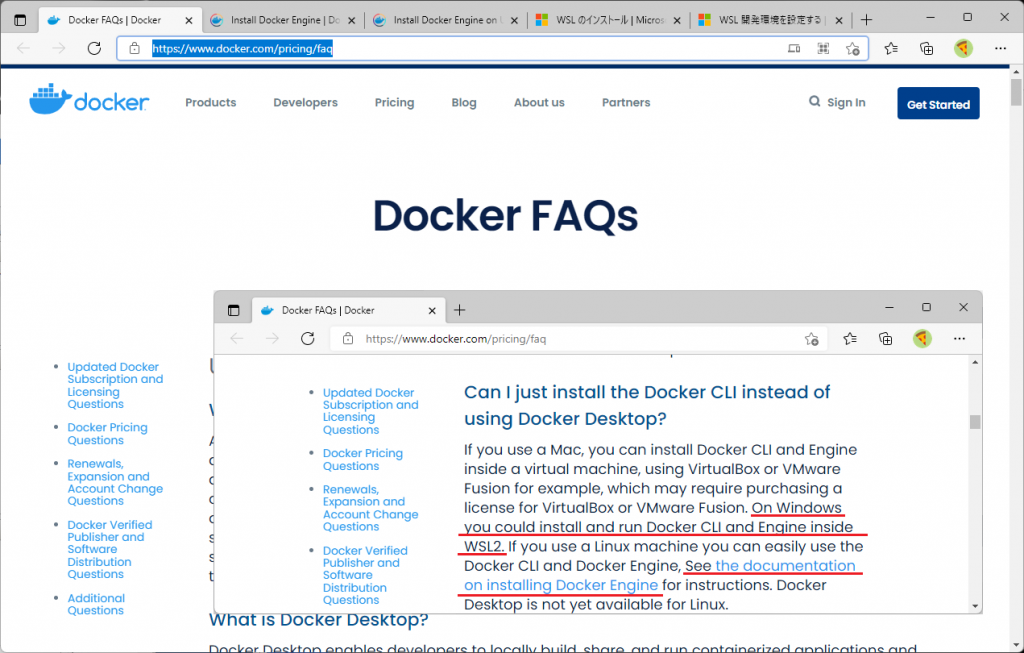Screen dimensions: 1024x653
Task: Create a QR code for this page
Action: [x=824, y=48]
